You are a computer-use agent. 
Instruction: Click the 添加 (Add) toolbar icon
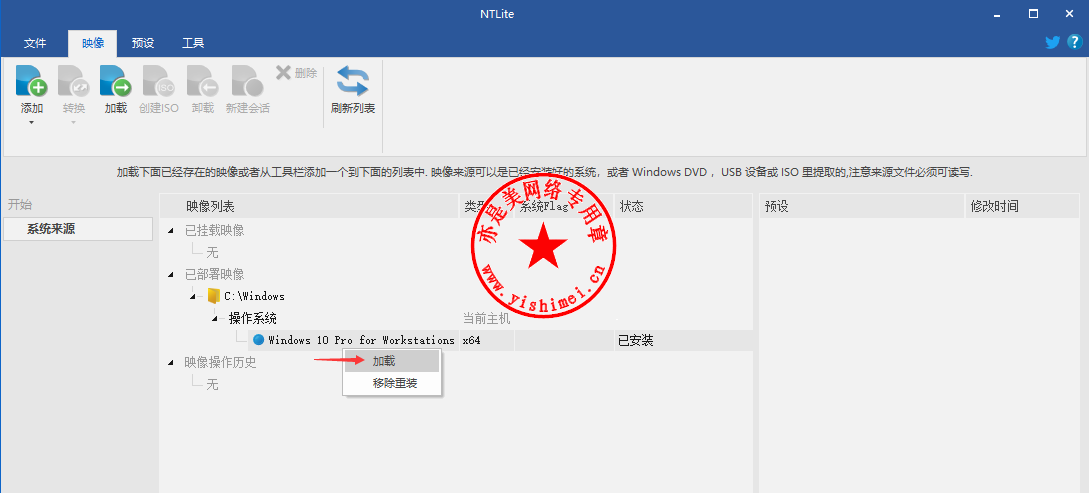pos(31,81)
